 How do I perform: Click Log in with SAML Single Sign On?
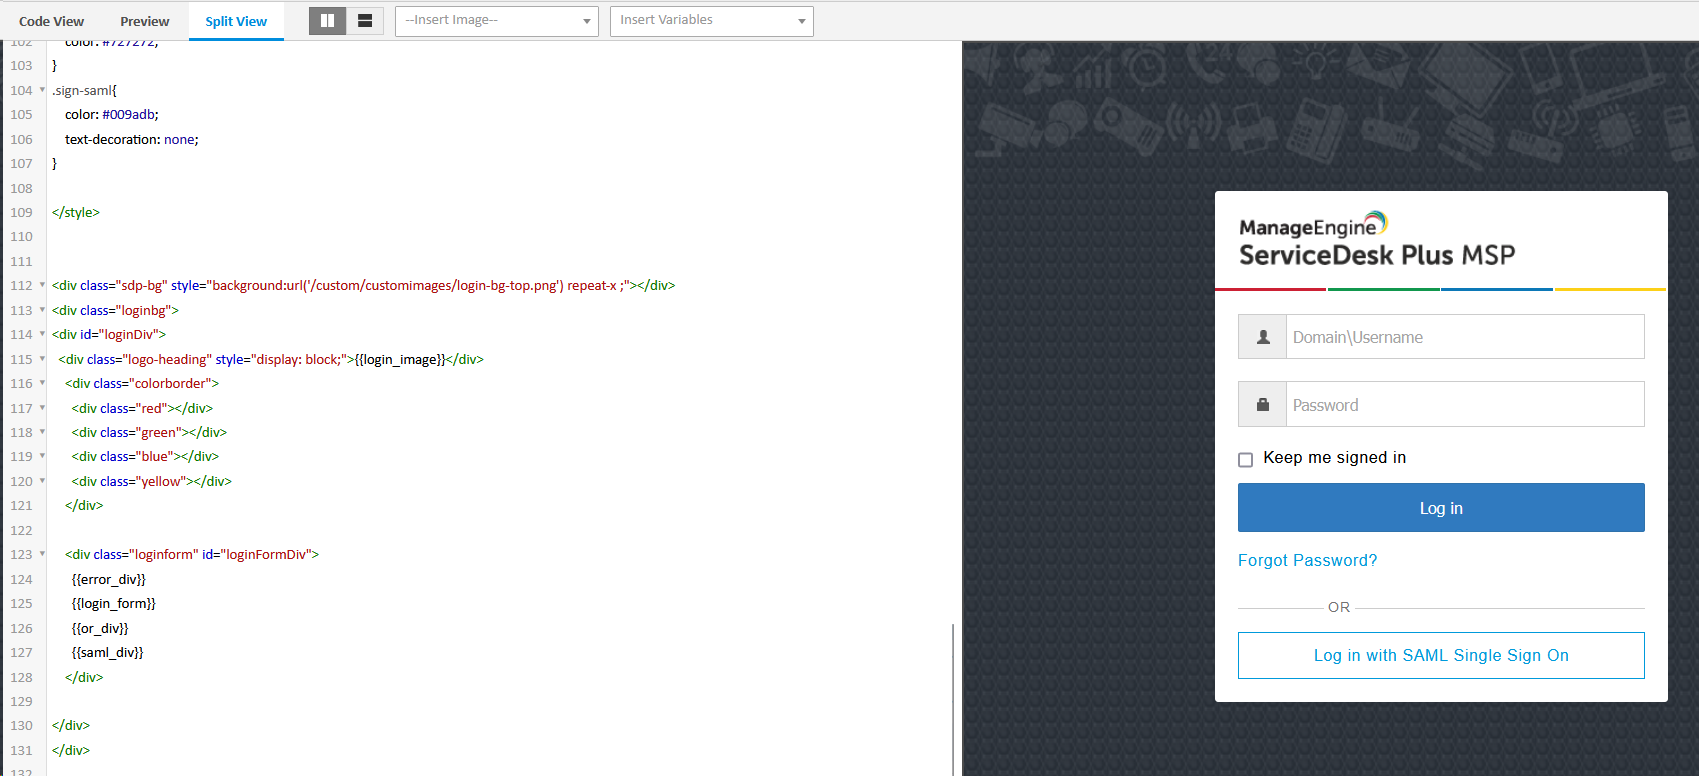pos(1441,655)
